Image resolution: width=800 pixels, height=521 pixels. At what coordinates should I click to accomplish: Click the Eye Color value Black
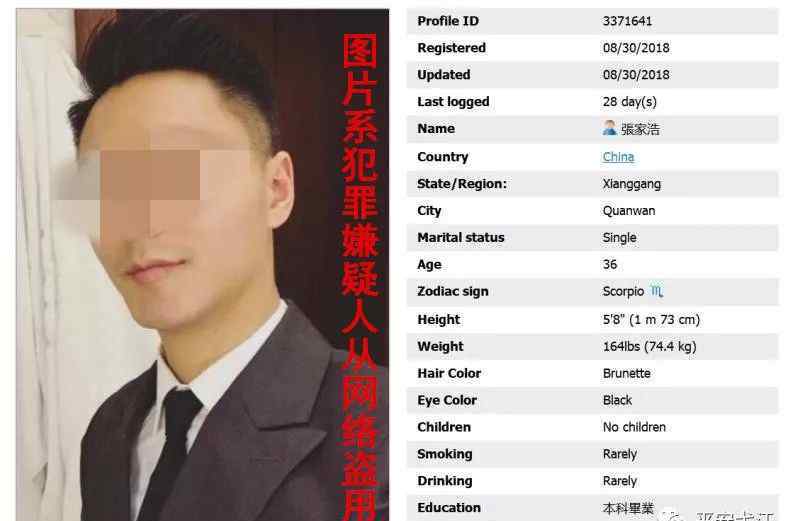(617, 400)
